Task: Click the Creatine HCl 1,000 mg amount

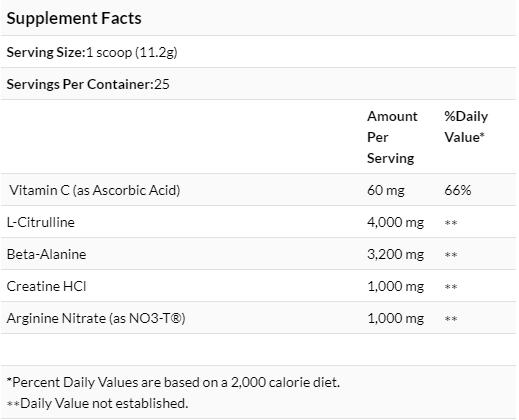Action: coord(395,286)
